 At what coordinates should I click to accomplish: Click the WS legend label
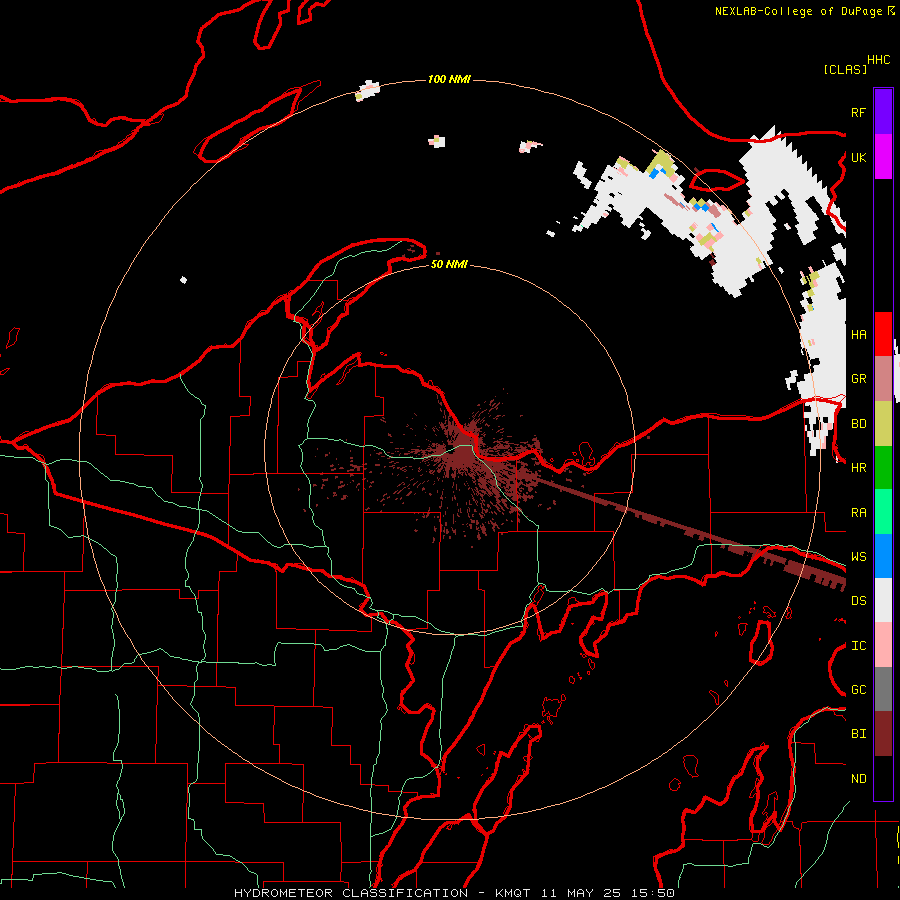click(x=858, y=556)
